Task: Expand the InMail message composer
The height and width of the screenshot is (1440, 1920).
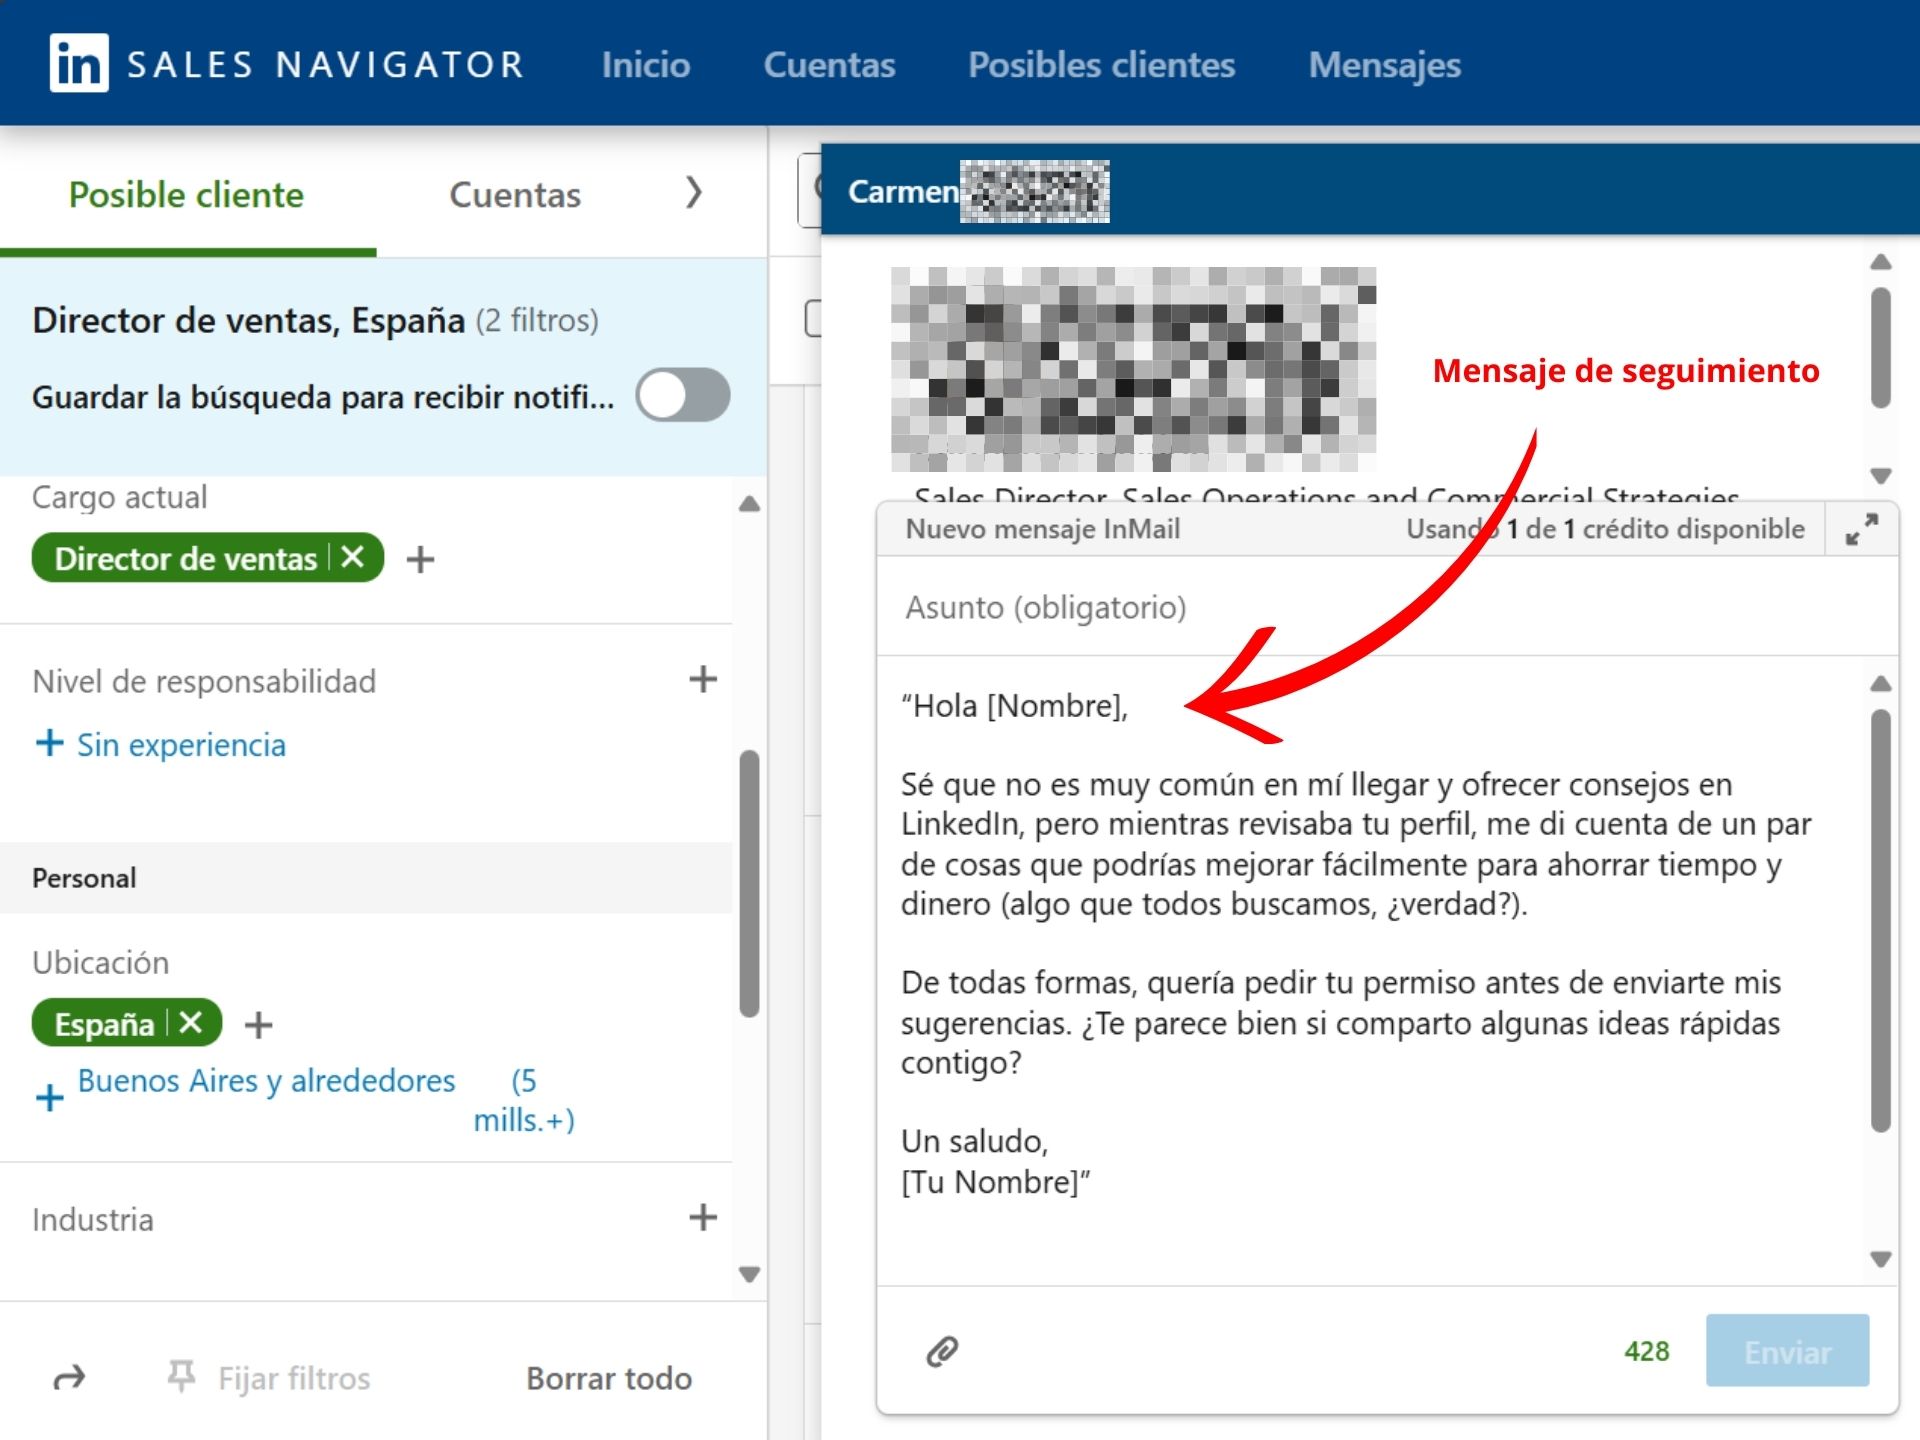Action: 1861,529
